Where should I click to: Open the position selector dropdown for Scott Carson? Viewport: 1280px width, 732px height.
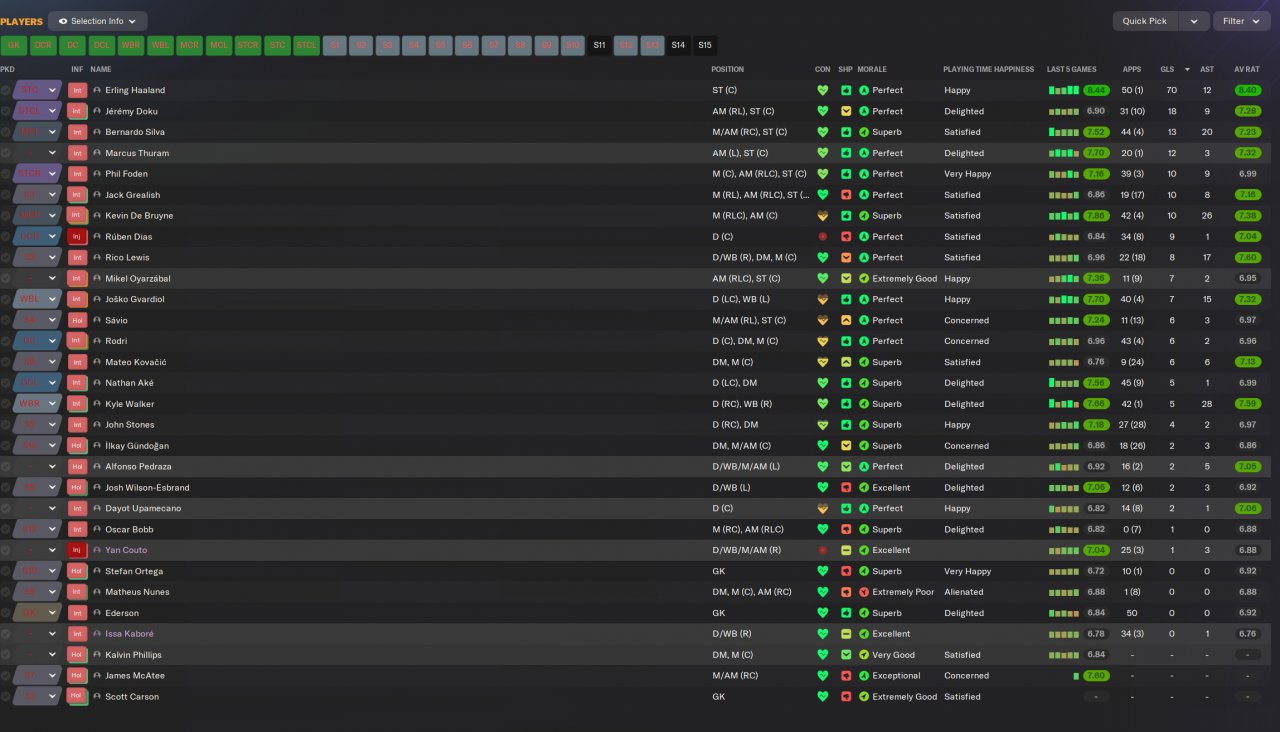coord(53,697)
